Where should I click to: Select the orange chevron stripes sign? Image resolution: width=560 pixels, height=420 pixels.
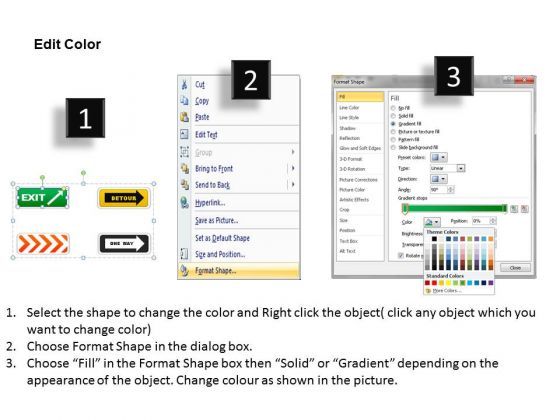pos(43,244)
